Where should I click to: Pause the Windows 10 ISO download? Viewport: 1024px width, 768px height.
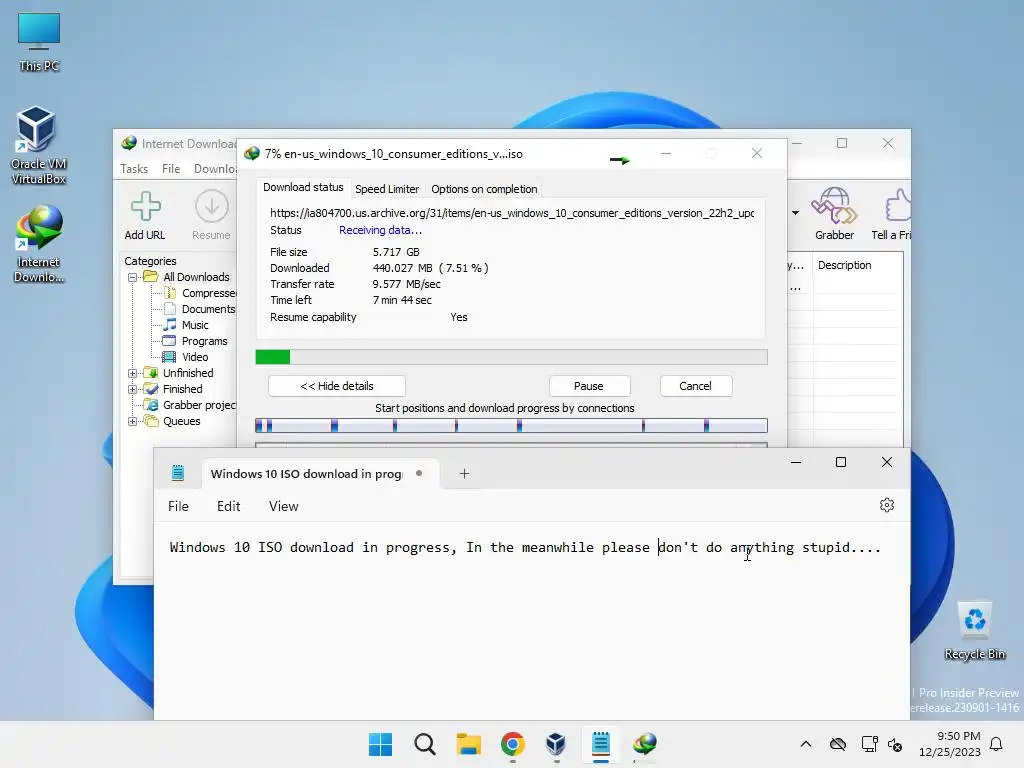[x=589, y=386]
